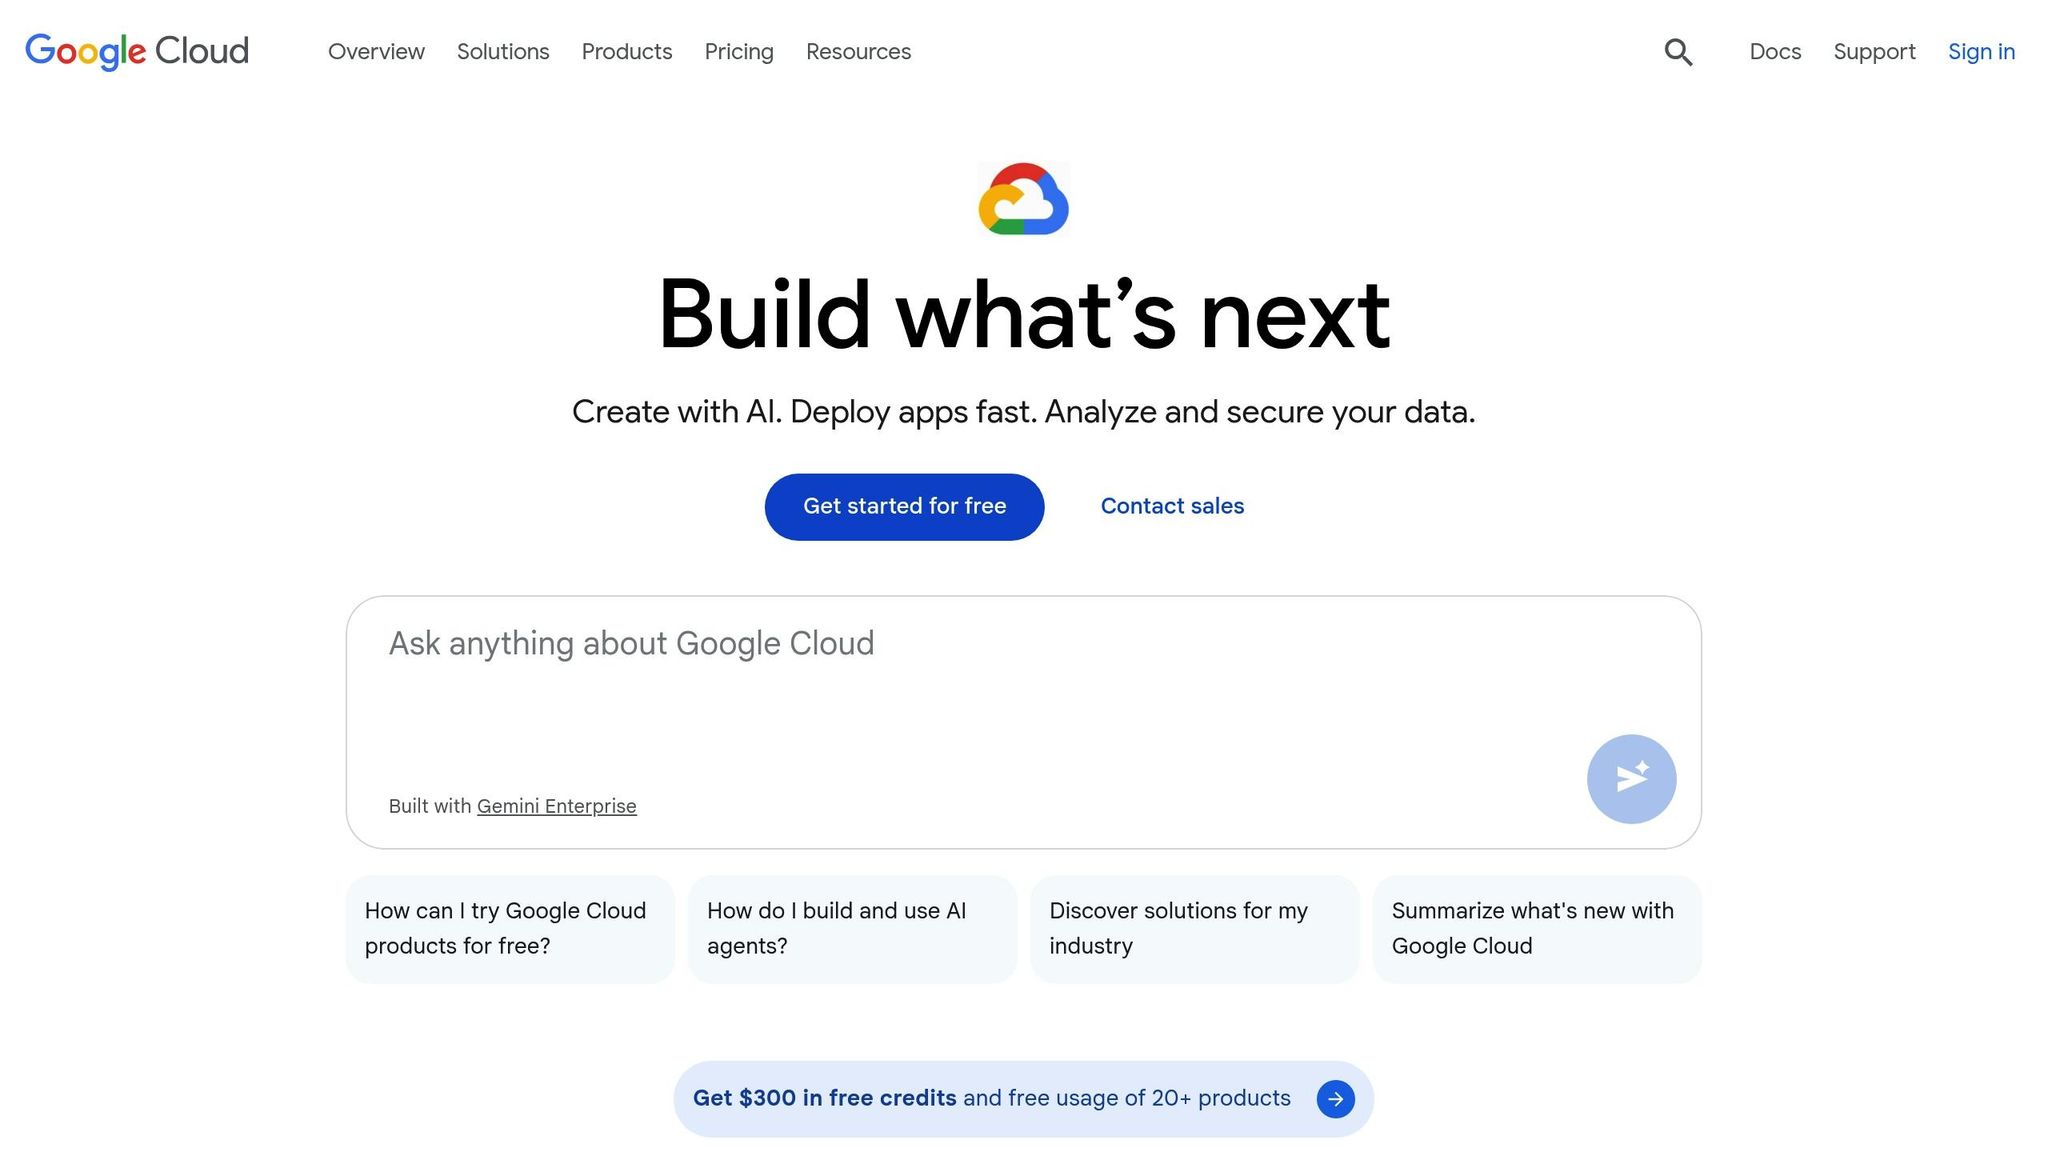Open the Resources menu
This screenshot has height=1152, width=2048.
858,52
